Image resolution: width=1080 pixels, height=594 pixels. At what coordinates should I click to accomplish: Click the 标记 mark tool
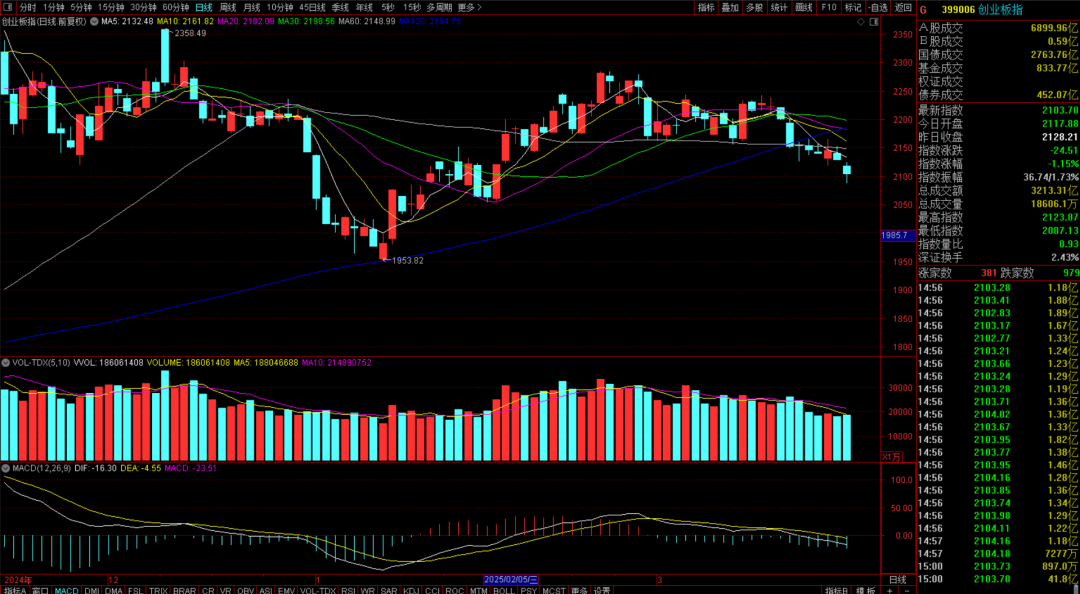[853, 7]
